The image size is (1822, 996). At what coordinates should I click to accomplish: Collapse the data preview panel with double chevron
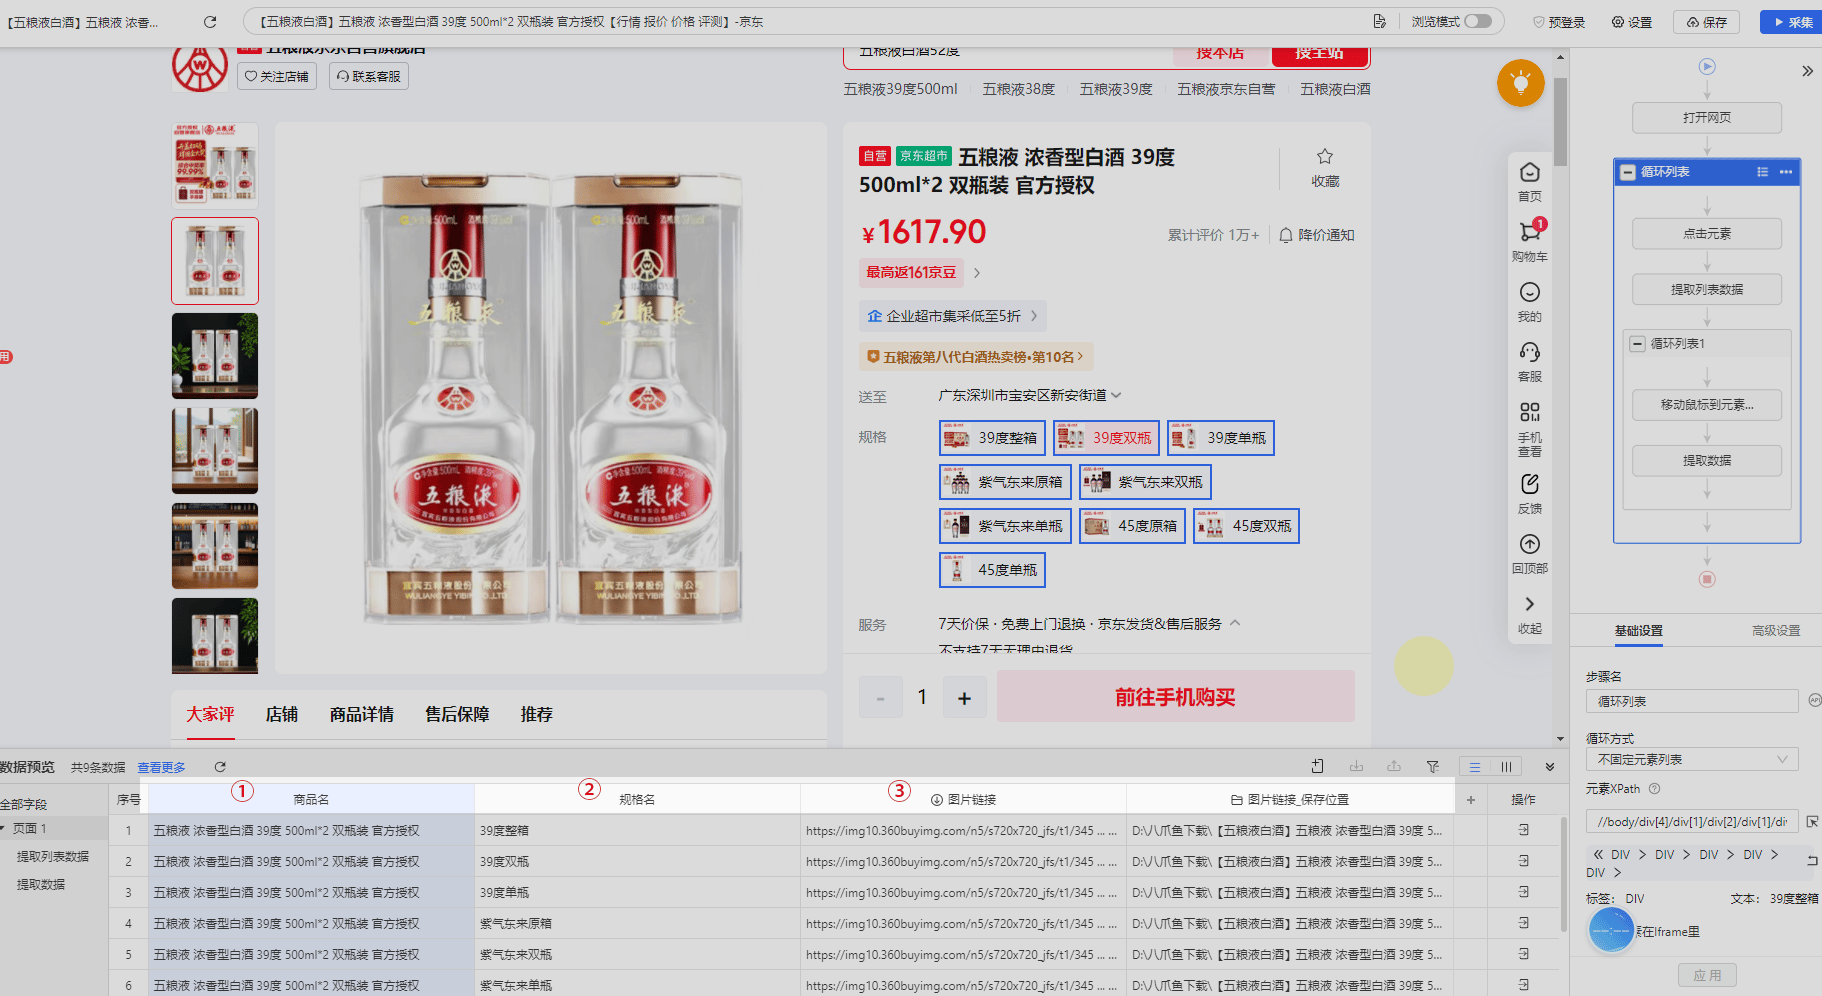(1549, 767)
